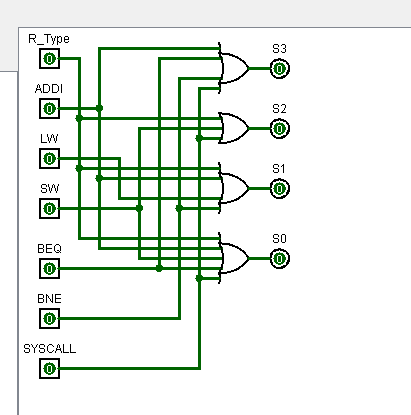Select the S2 output pin
411x415 pixels.
280,129
